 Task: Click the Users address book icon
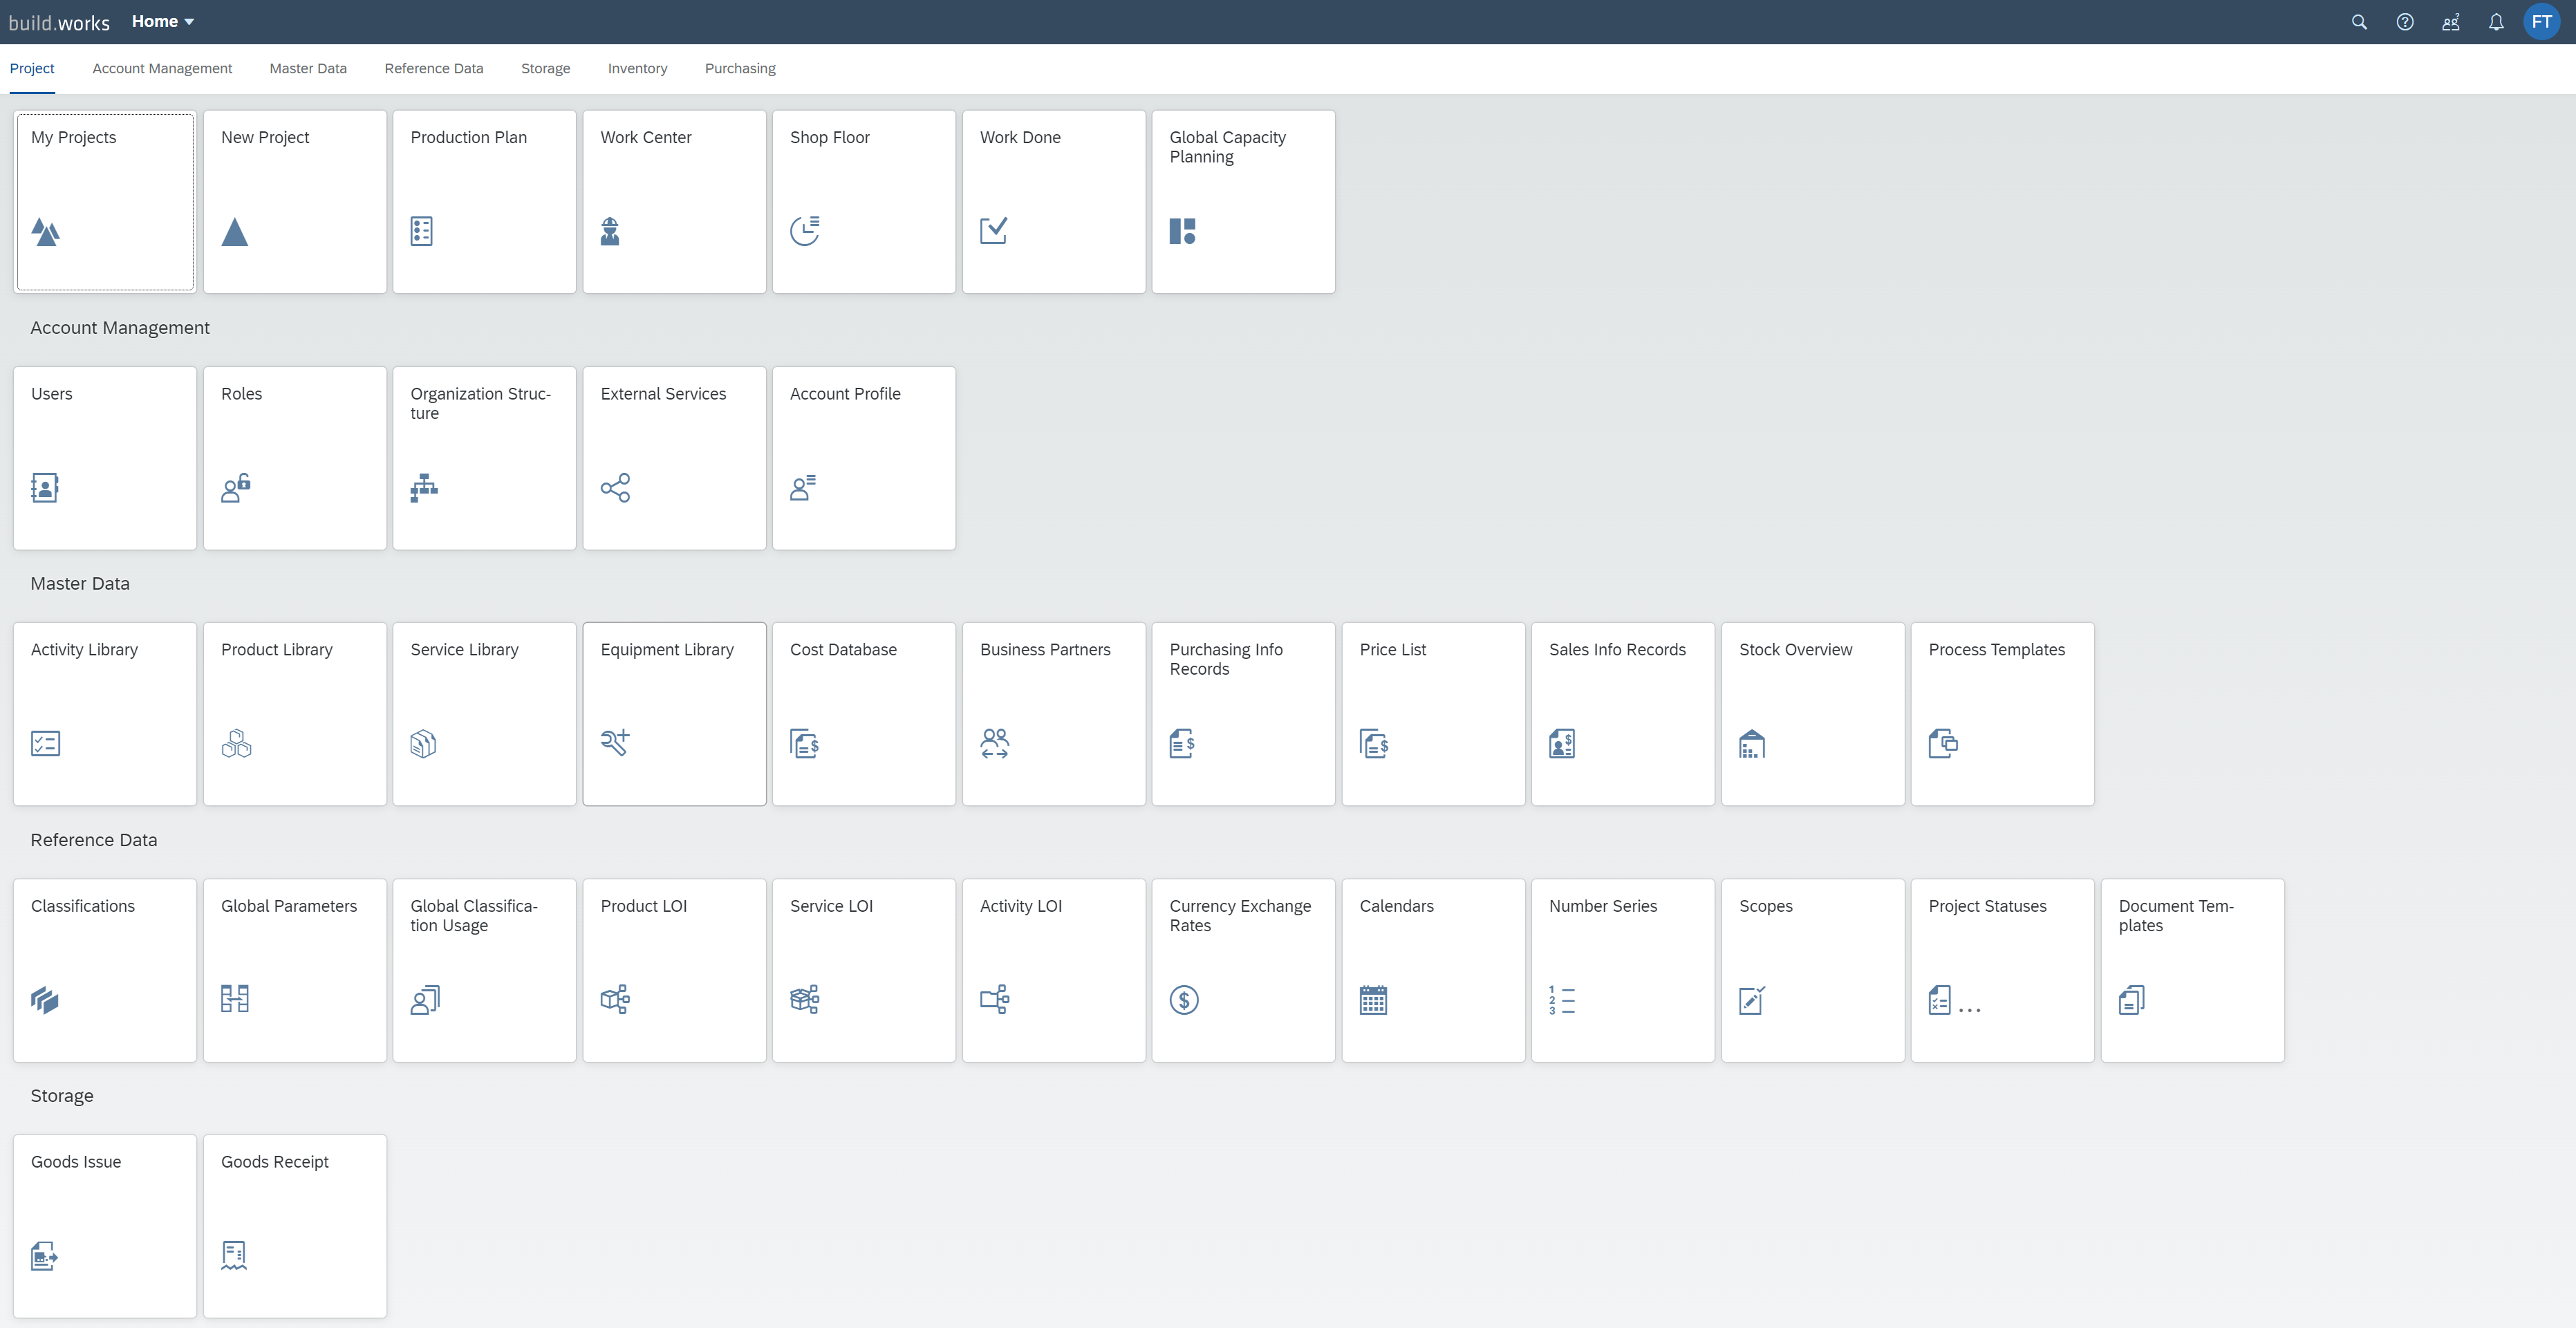pyautogui.click(x=45, y=488)
